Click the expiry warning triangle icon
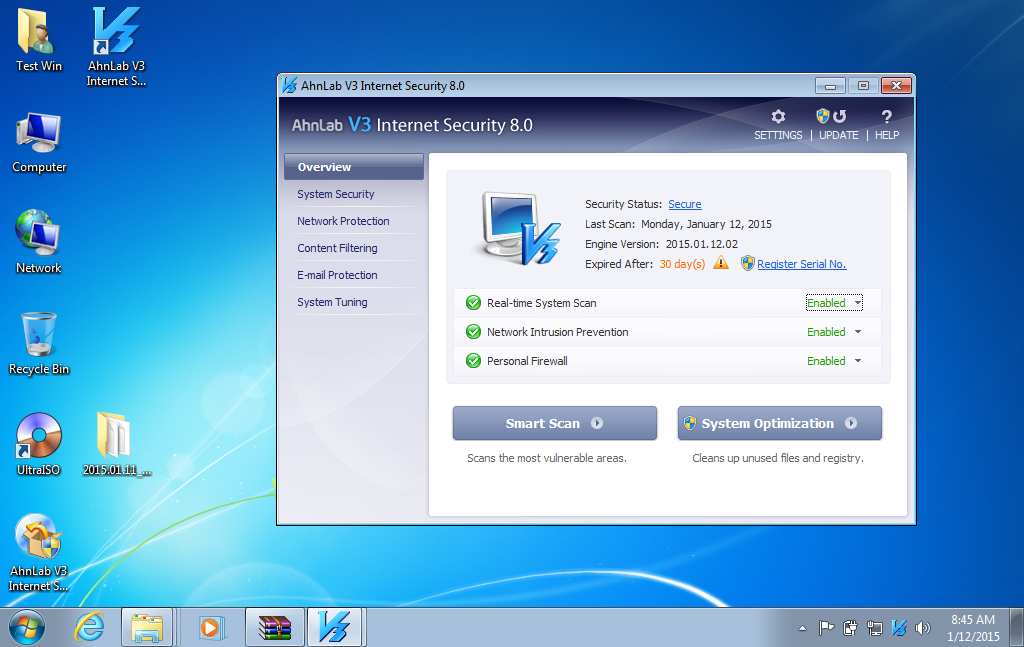 (721, 263)
